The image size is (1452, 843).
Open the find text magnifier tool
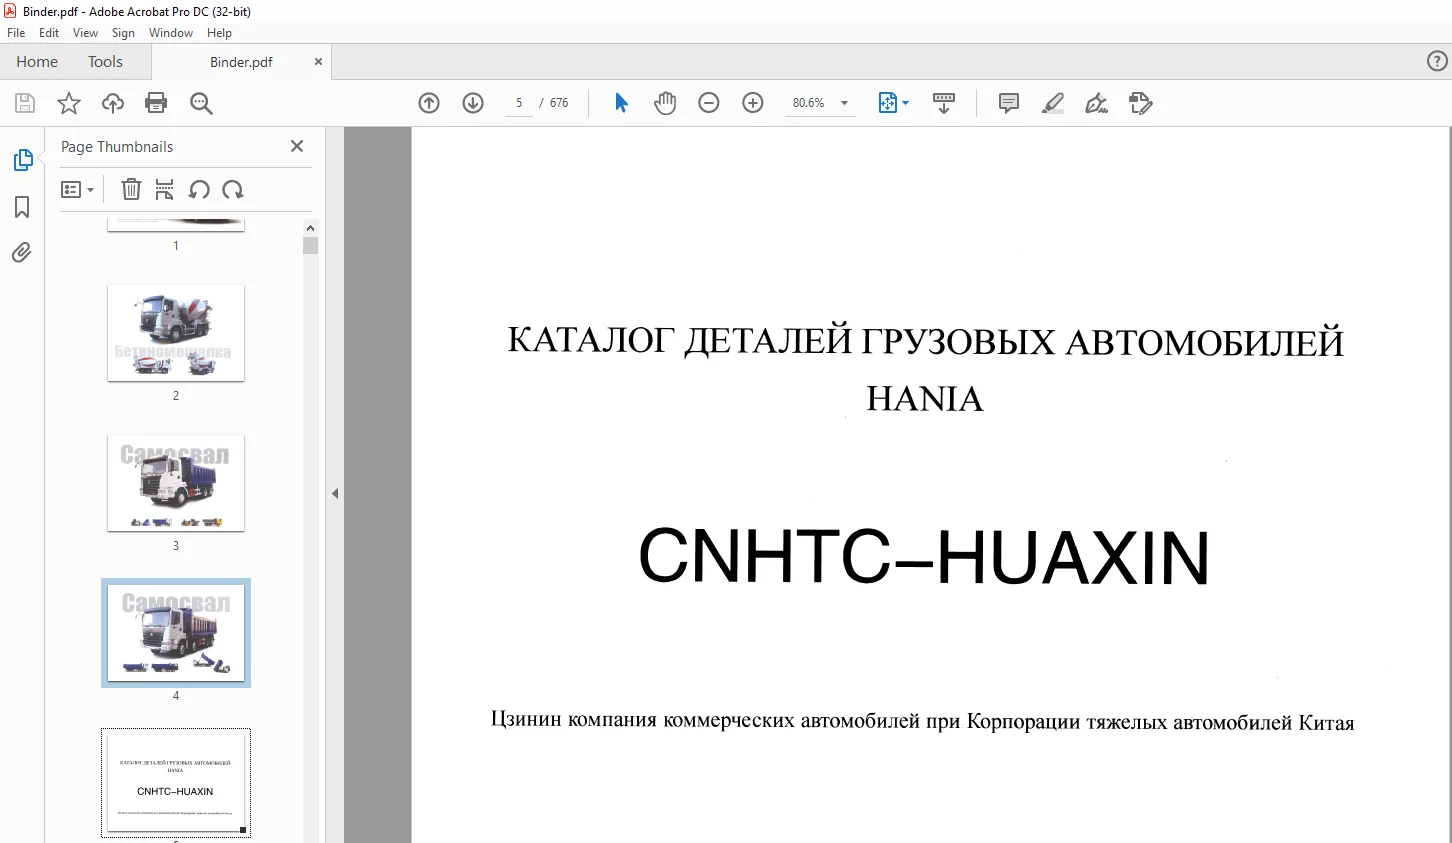point(201,103)
